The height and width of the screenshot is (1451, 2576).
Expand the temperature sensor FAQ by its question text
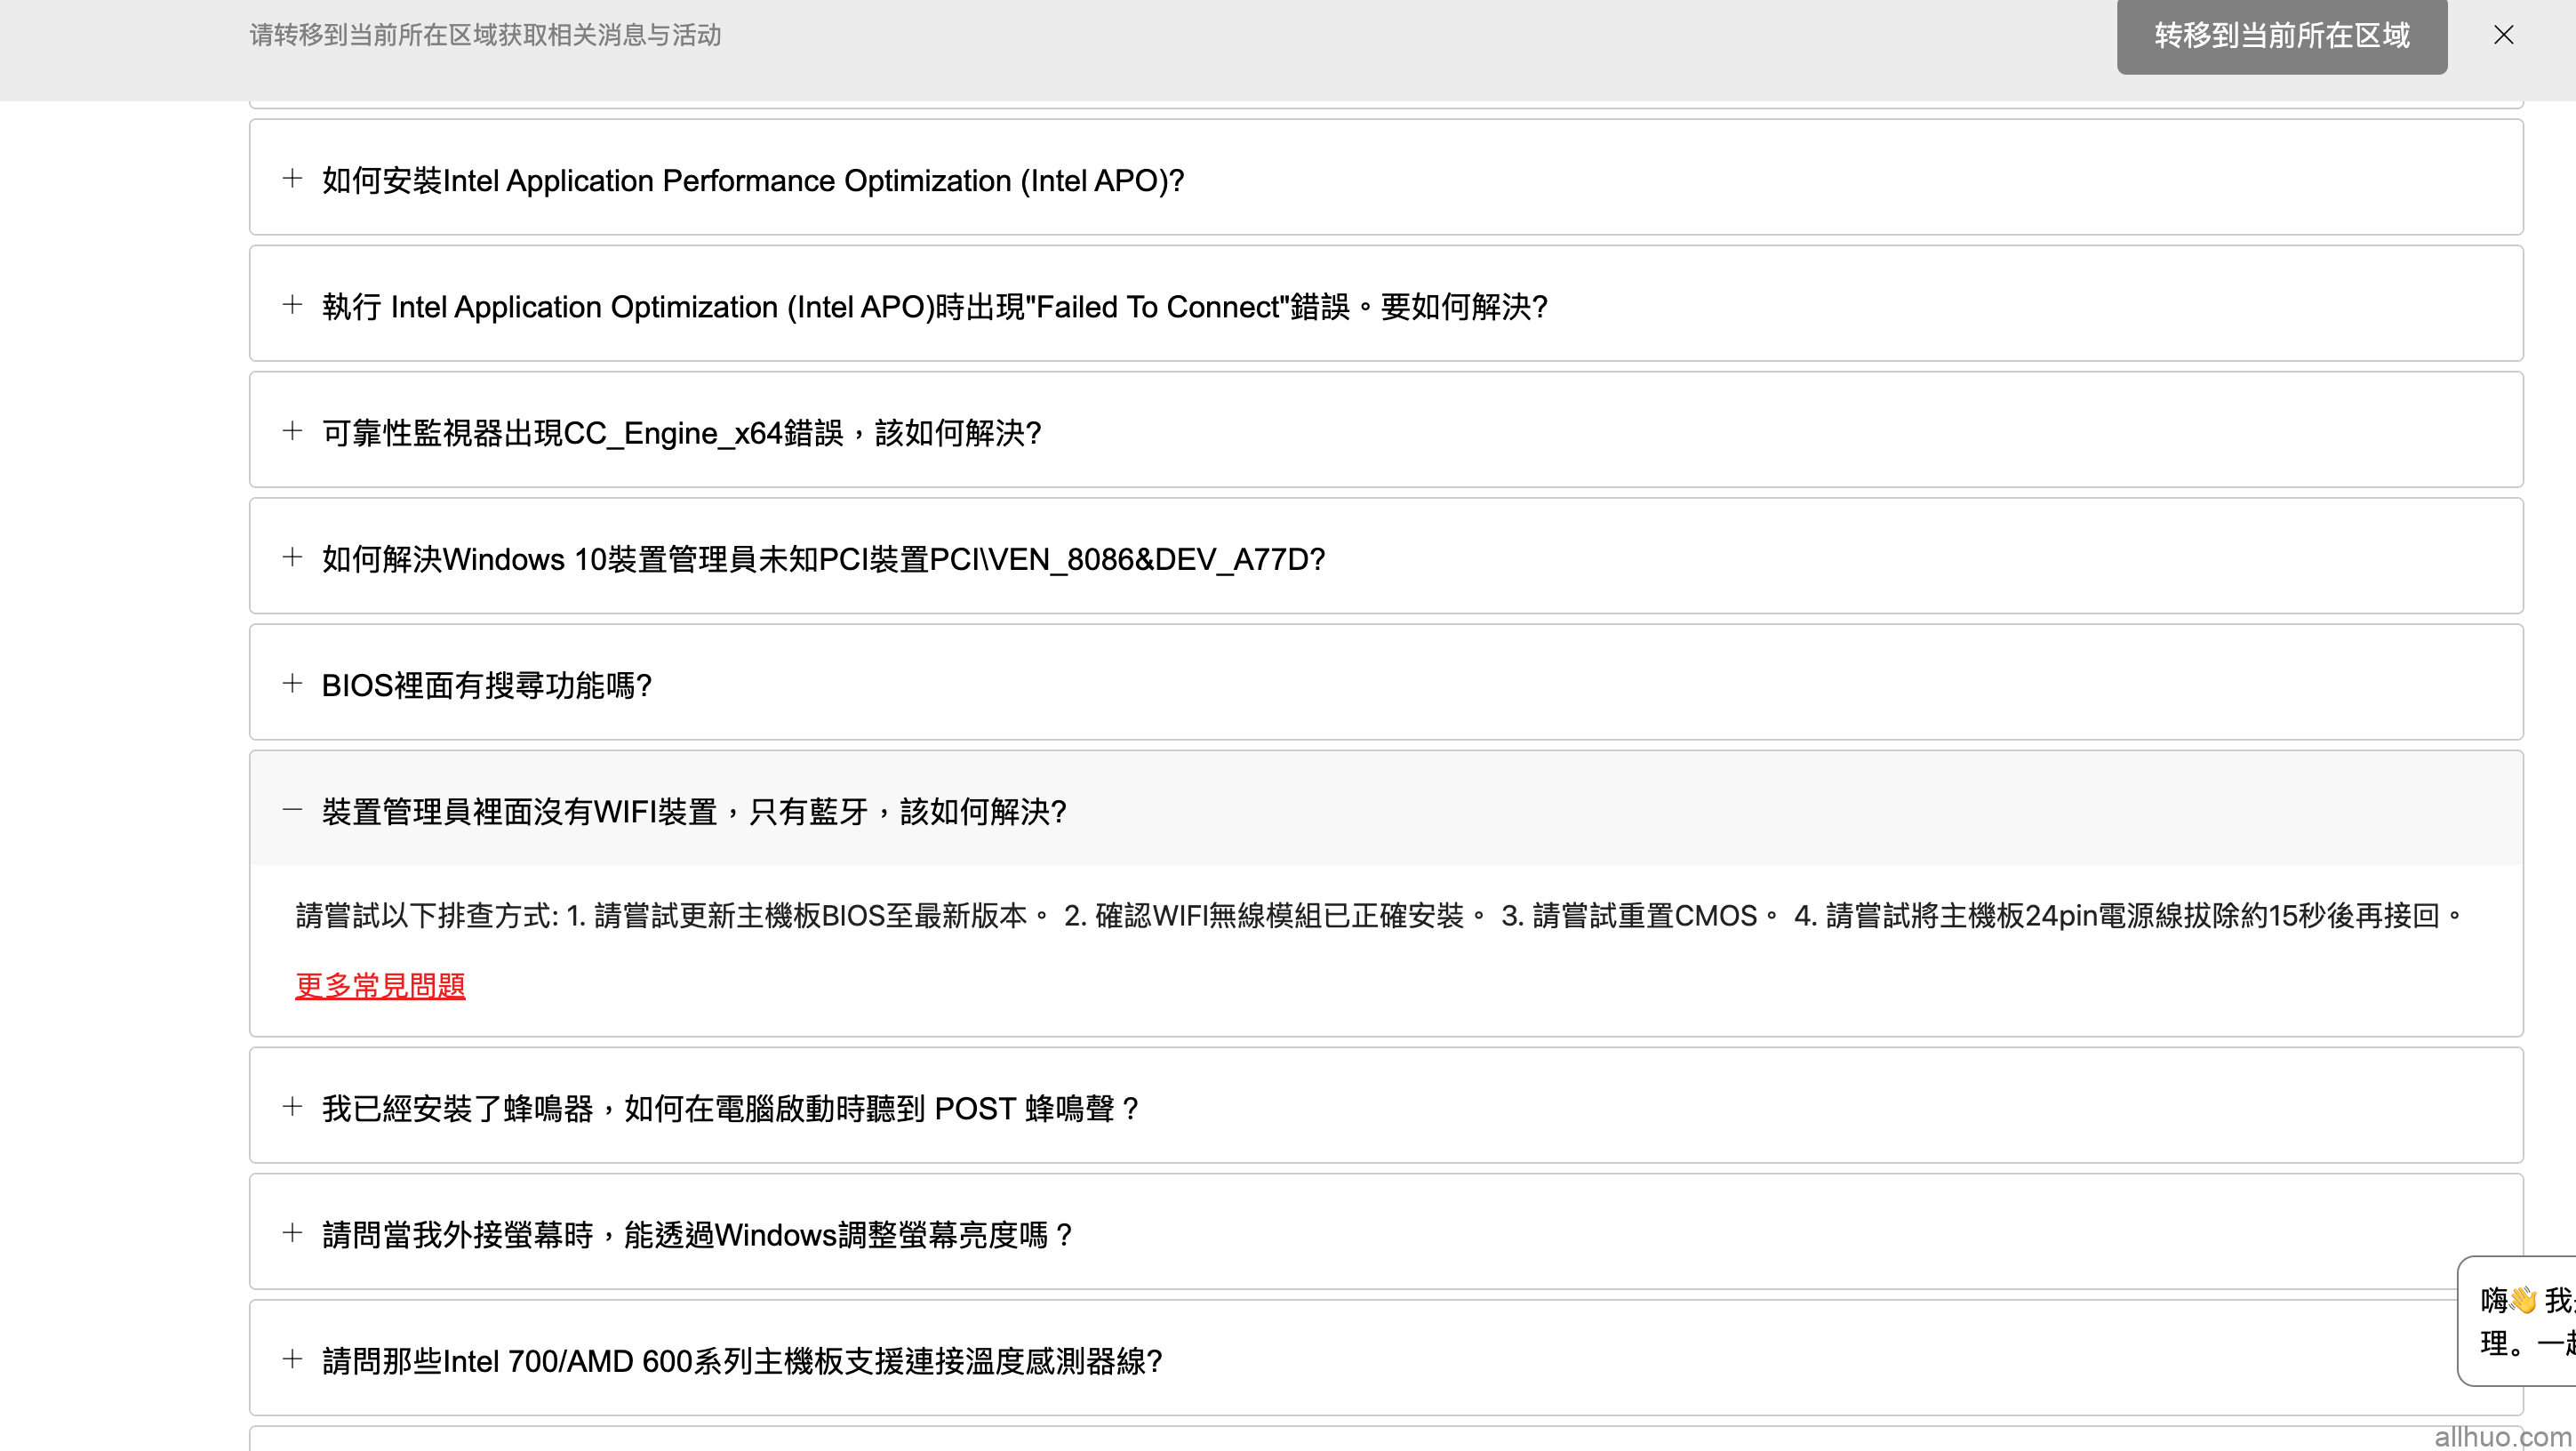(742, 1360)
